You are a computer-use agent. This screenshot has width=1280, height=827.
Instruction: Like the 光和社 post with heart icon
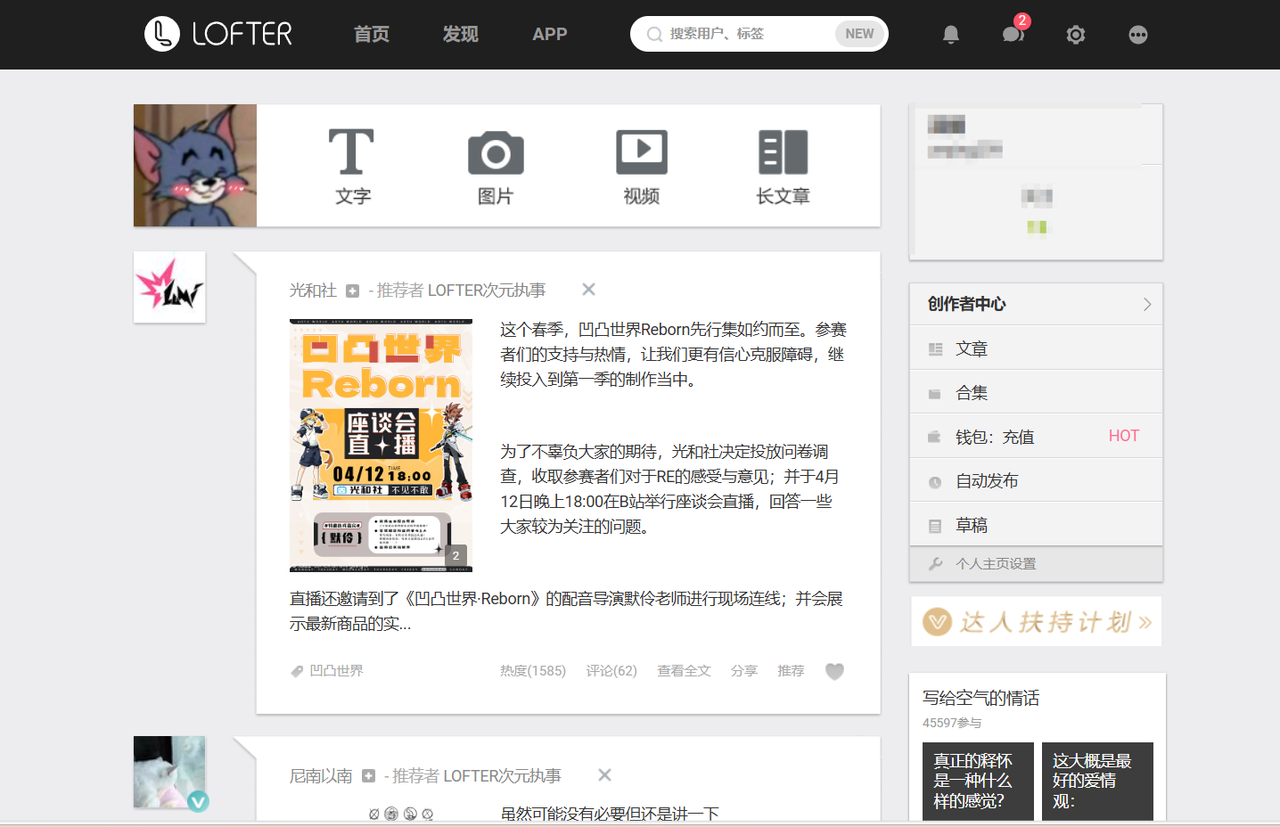834,672
